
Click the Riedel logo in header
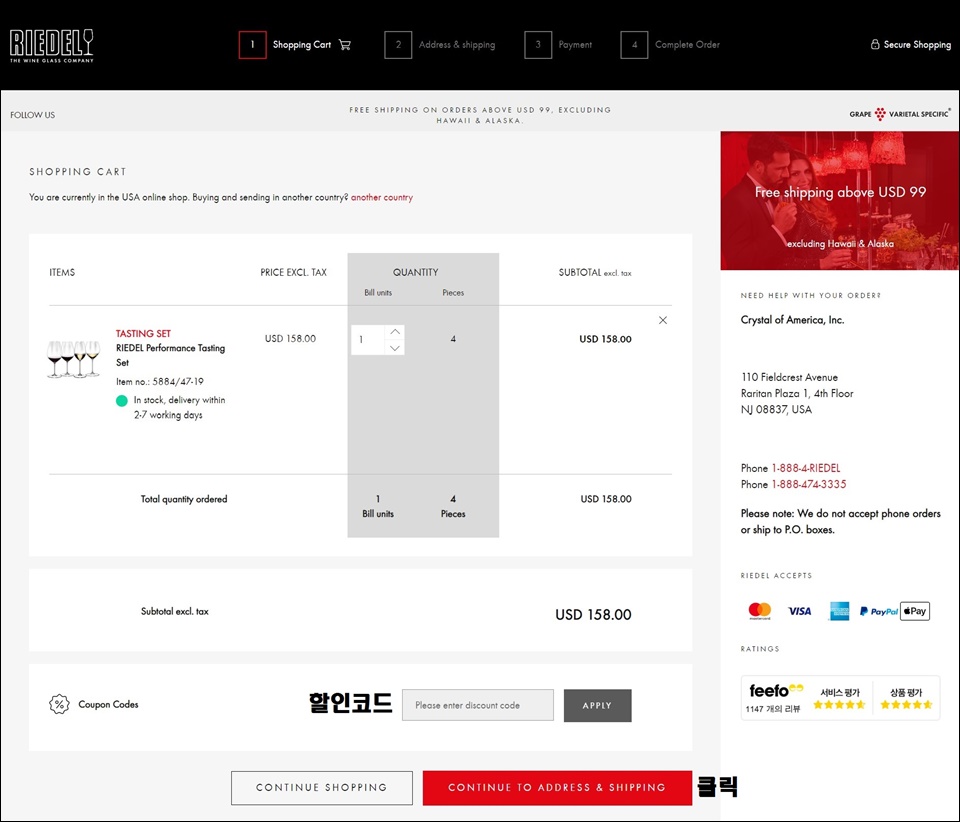click(52, 45)
